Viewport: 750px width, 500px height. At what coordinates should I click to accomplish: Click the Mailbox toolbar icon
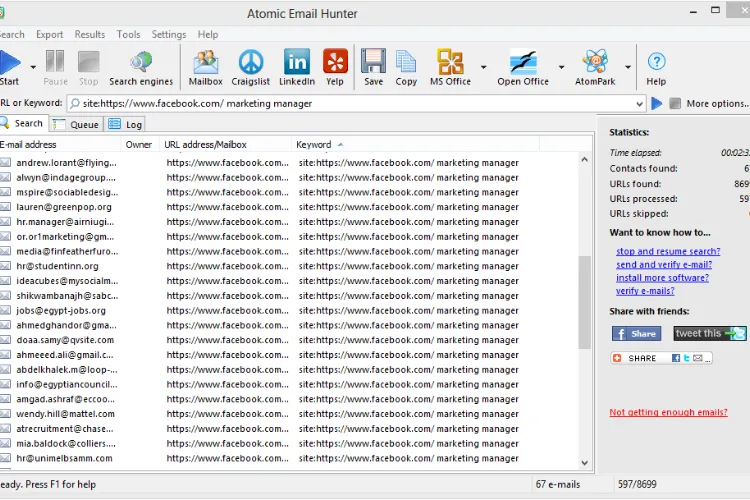point(206,67)
